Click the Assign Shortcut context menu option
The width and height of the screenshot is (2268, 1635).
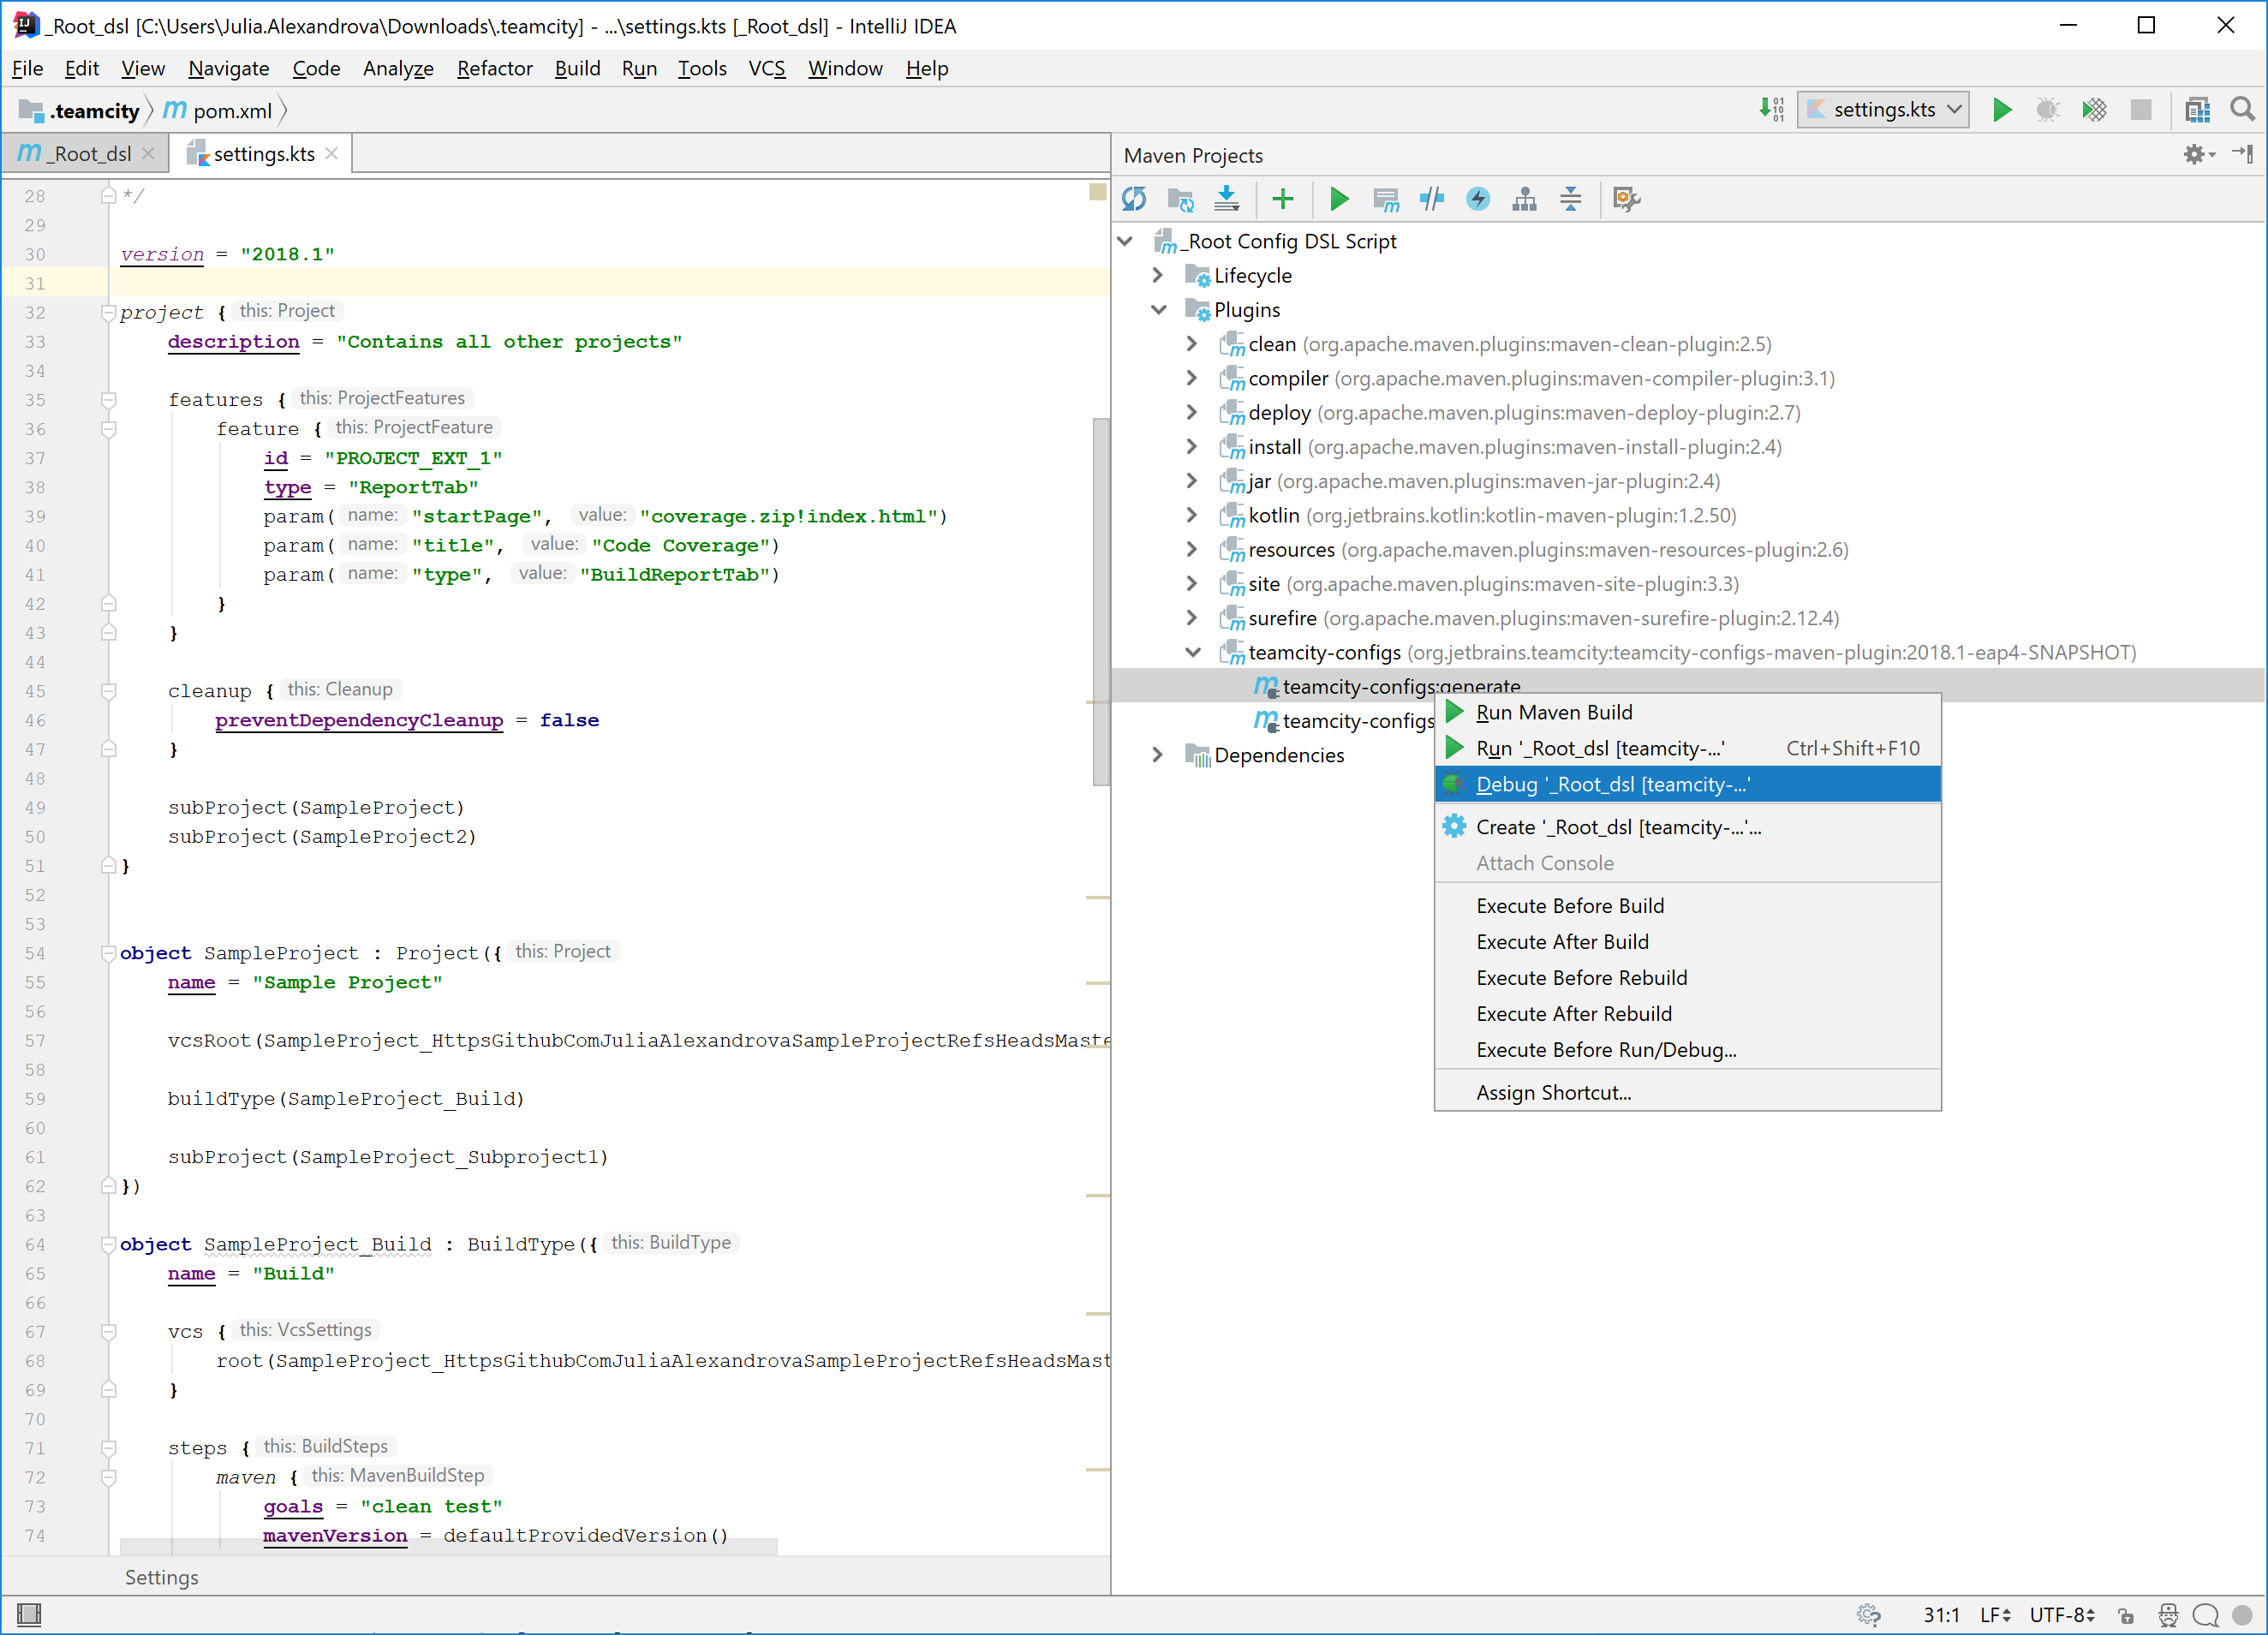tap(1555, 1091)
